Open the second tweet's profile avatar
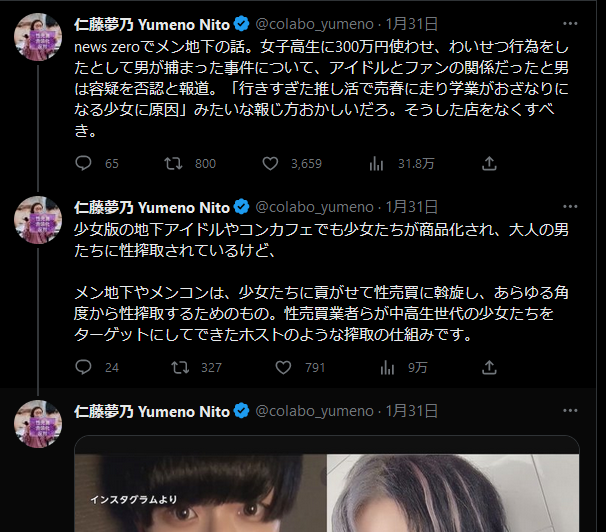Viewport: 606px width, 532px height. click(x=38, y=220)
